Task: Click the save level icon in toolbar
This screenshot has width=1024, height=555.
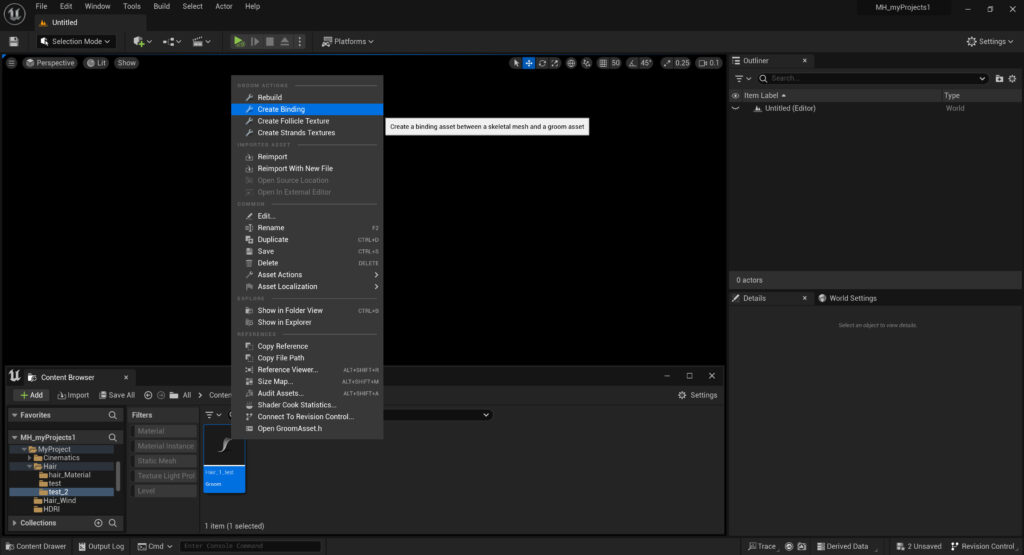Action: point(14,41)
